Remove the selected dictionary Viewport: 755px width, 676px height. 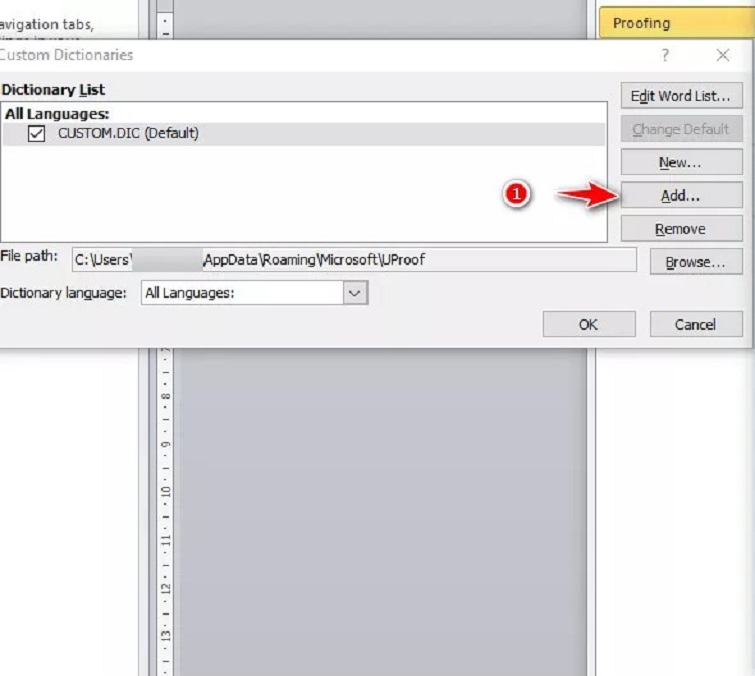click(x=681, y=229)
